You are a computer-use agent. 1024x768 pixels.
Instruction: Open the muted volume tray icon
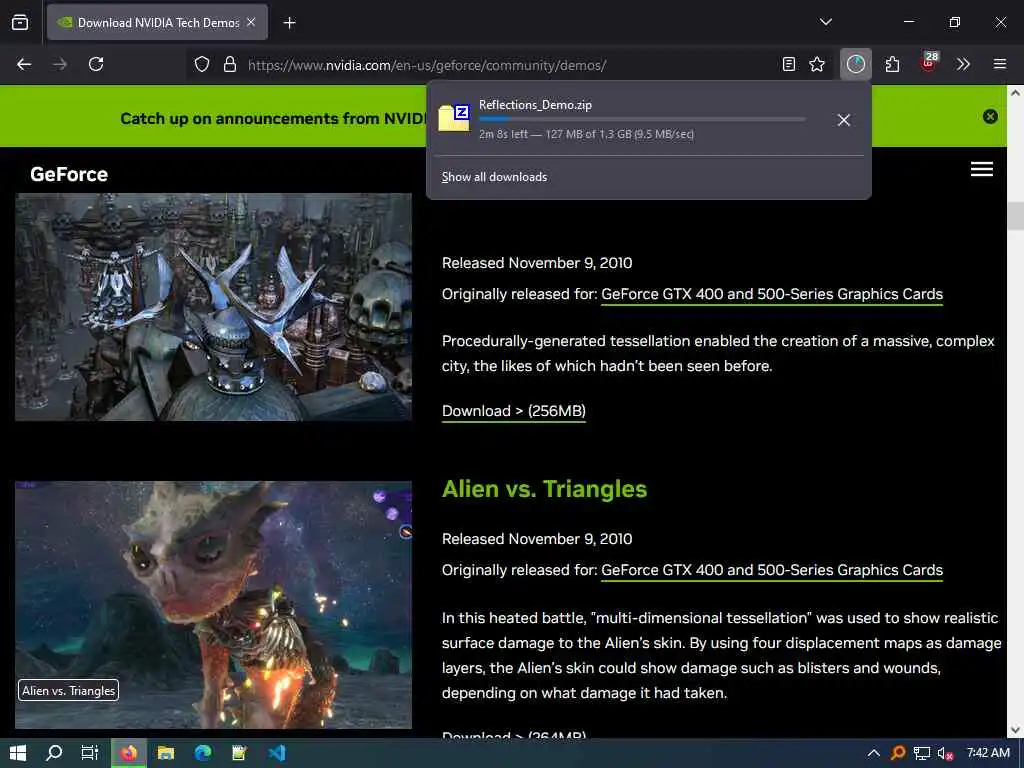pos(945,753)
